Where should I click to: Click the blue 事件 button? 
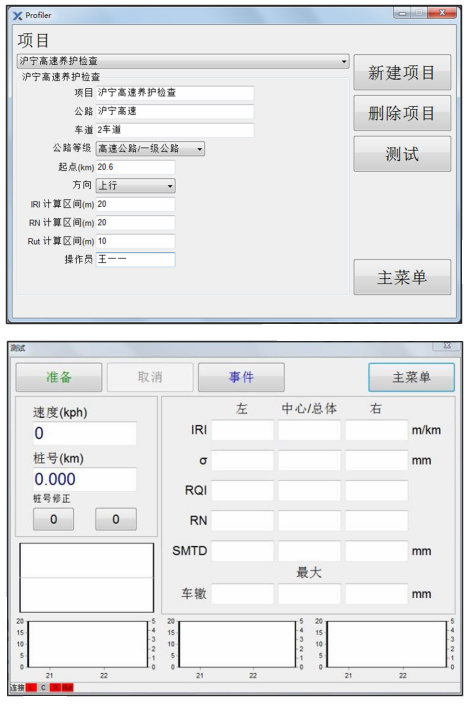pyautogui.click(x=241, y=377)
